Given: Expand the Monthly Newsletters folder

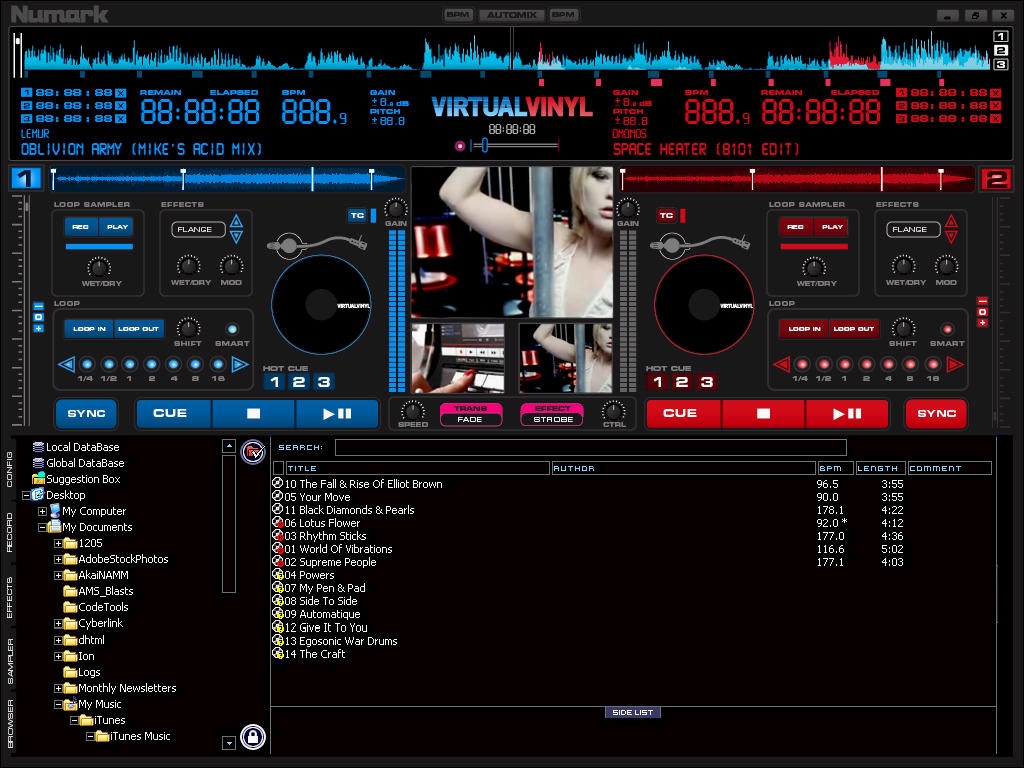Looking at the screenshot, I should [58, 688].
